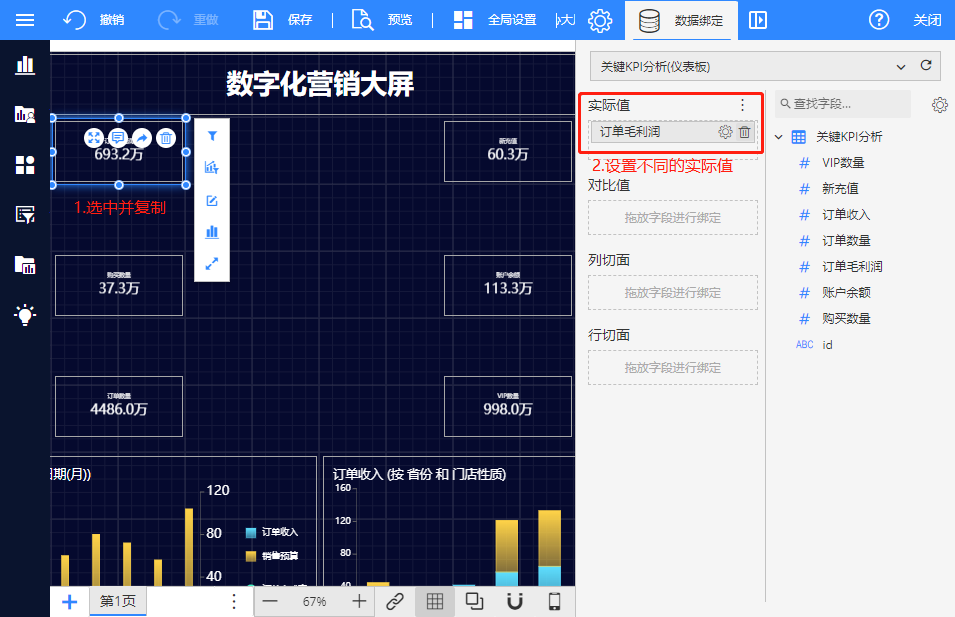Click the 查找字段 search field
The image size is (955, 617).
click(845, 104)
